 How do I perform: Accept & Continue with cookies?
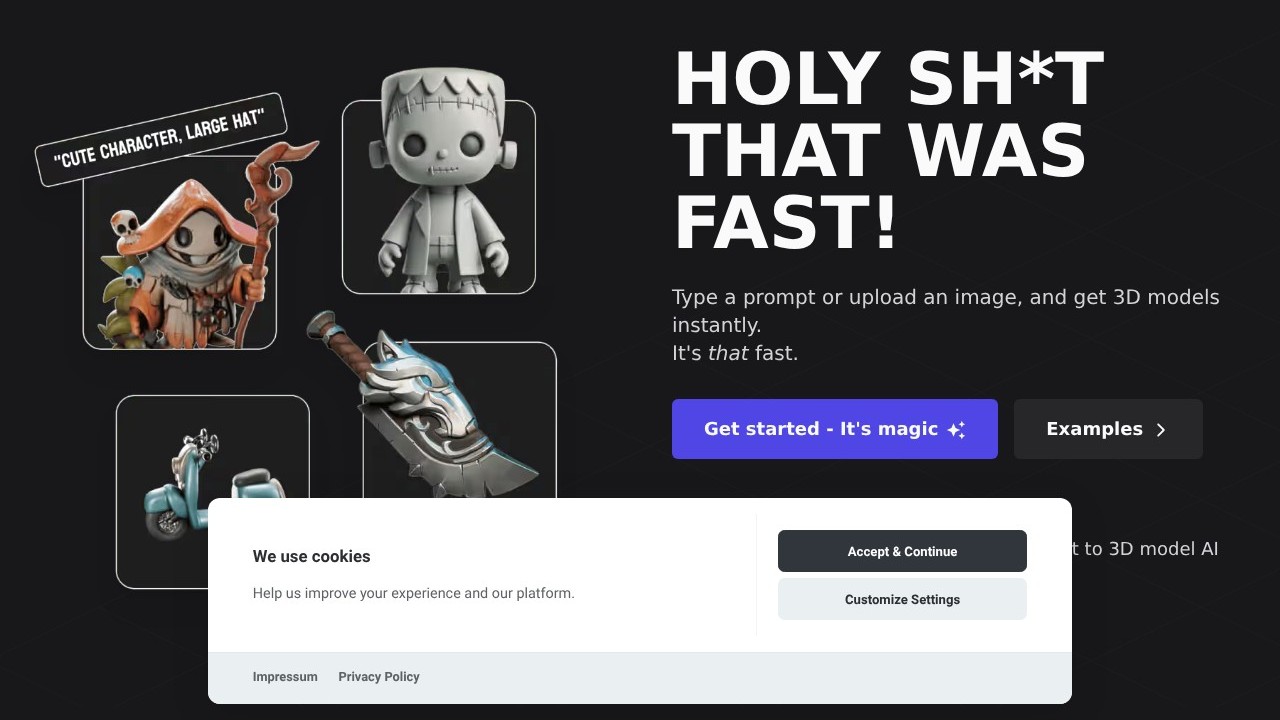pos(902,551)
